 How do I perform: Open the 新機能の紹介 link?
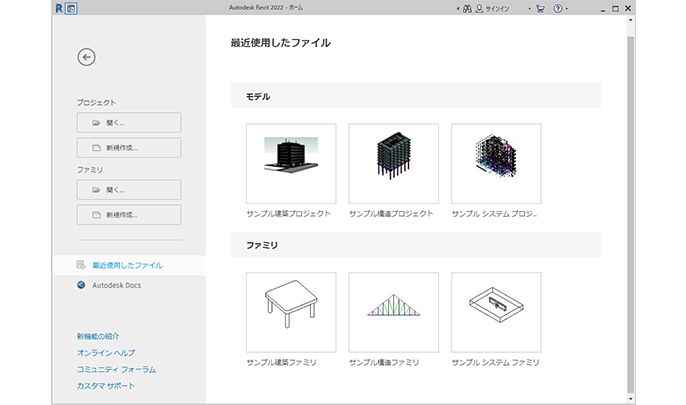pyautogui.click(x=98, y=336)
